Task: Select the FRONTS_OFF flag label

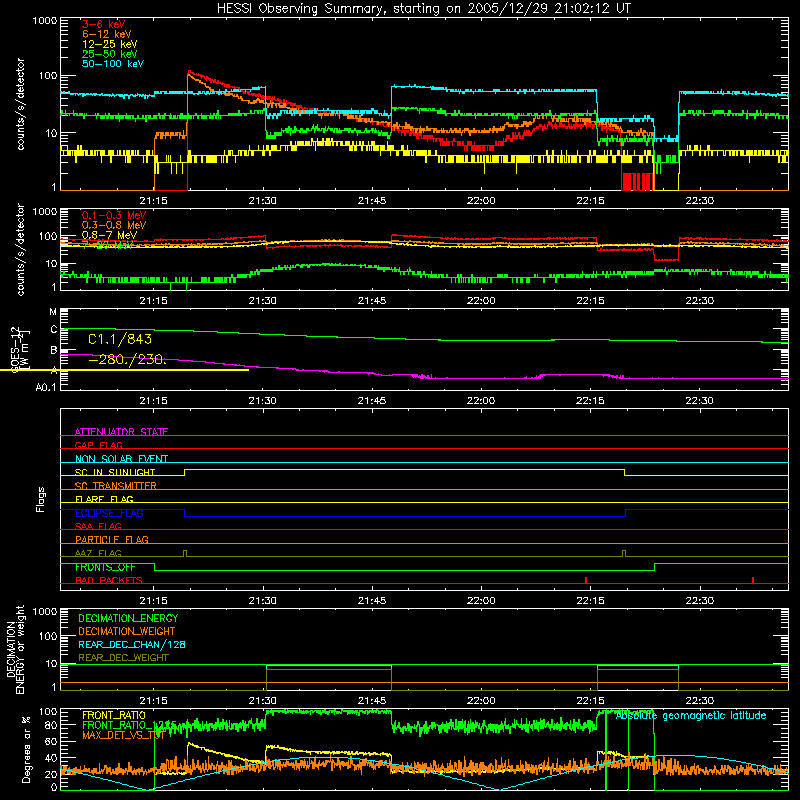Action: coord(105,567)
